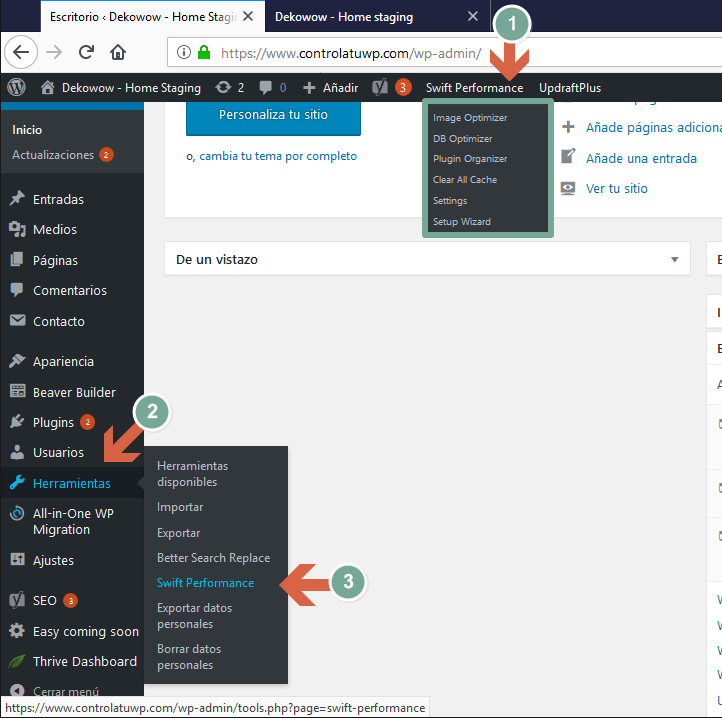Reload the page with the refresh icon
Screen dimensions: 722x718
coord(86,52)
